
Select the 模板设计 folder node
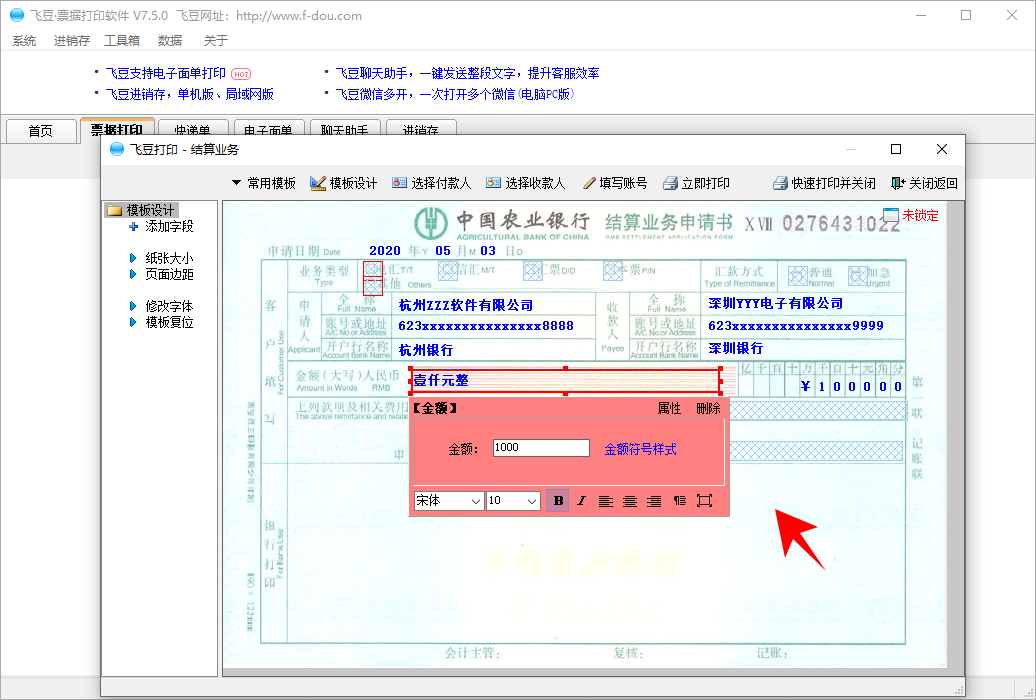(x=141, y=210)
